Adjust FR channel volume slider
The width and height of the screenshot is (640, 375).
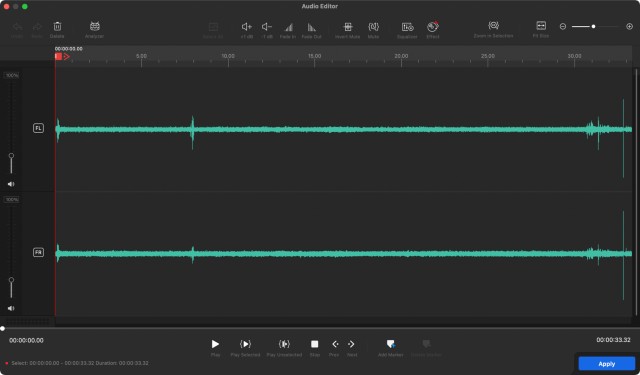[11, 280]
